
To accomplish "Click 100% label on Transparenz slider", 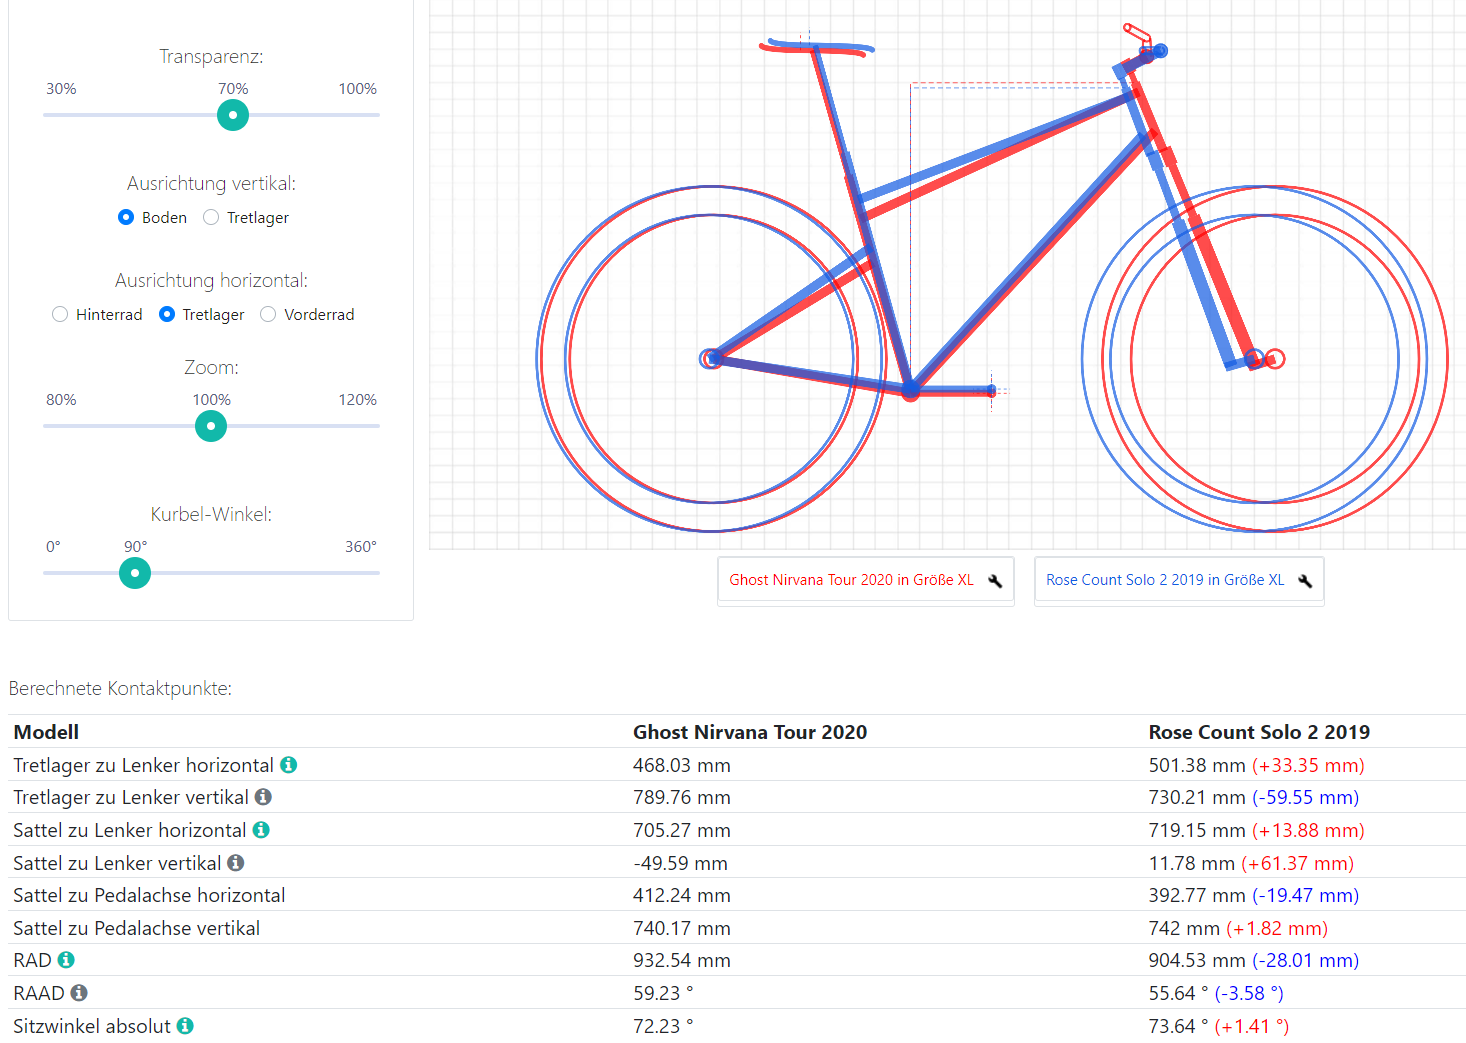I will click(357, 89).
